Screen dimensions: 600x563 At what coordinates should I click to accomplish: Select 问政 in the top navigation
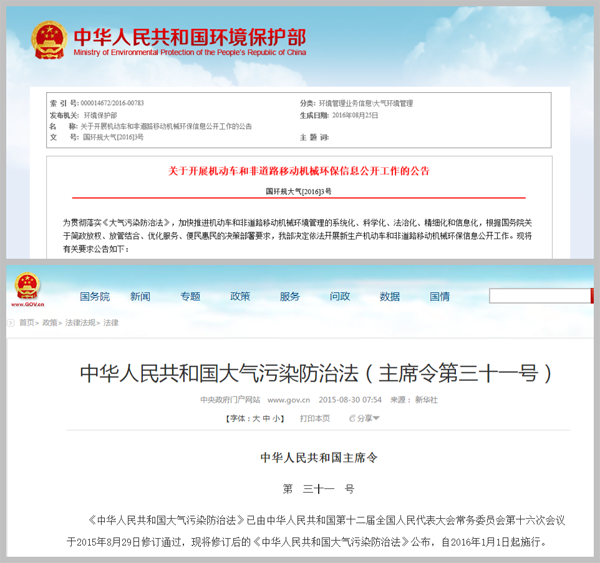340,296
